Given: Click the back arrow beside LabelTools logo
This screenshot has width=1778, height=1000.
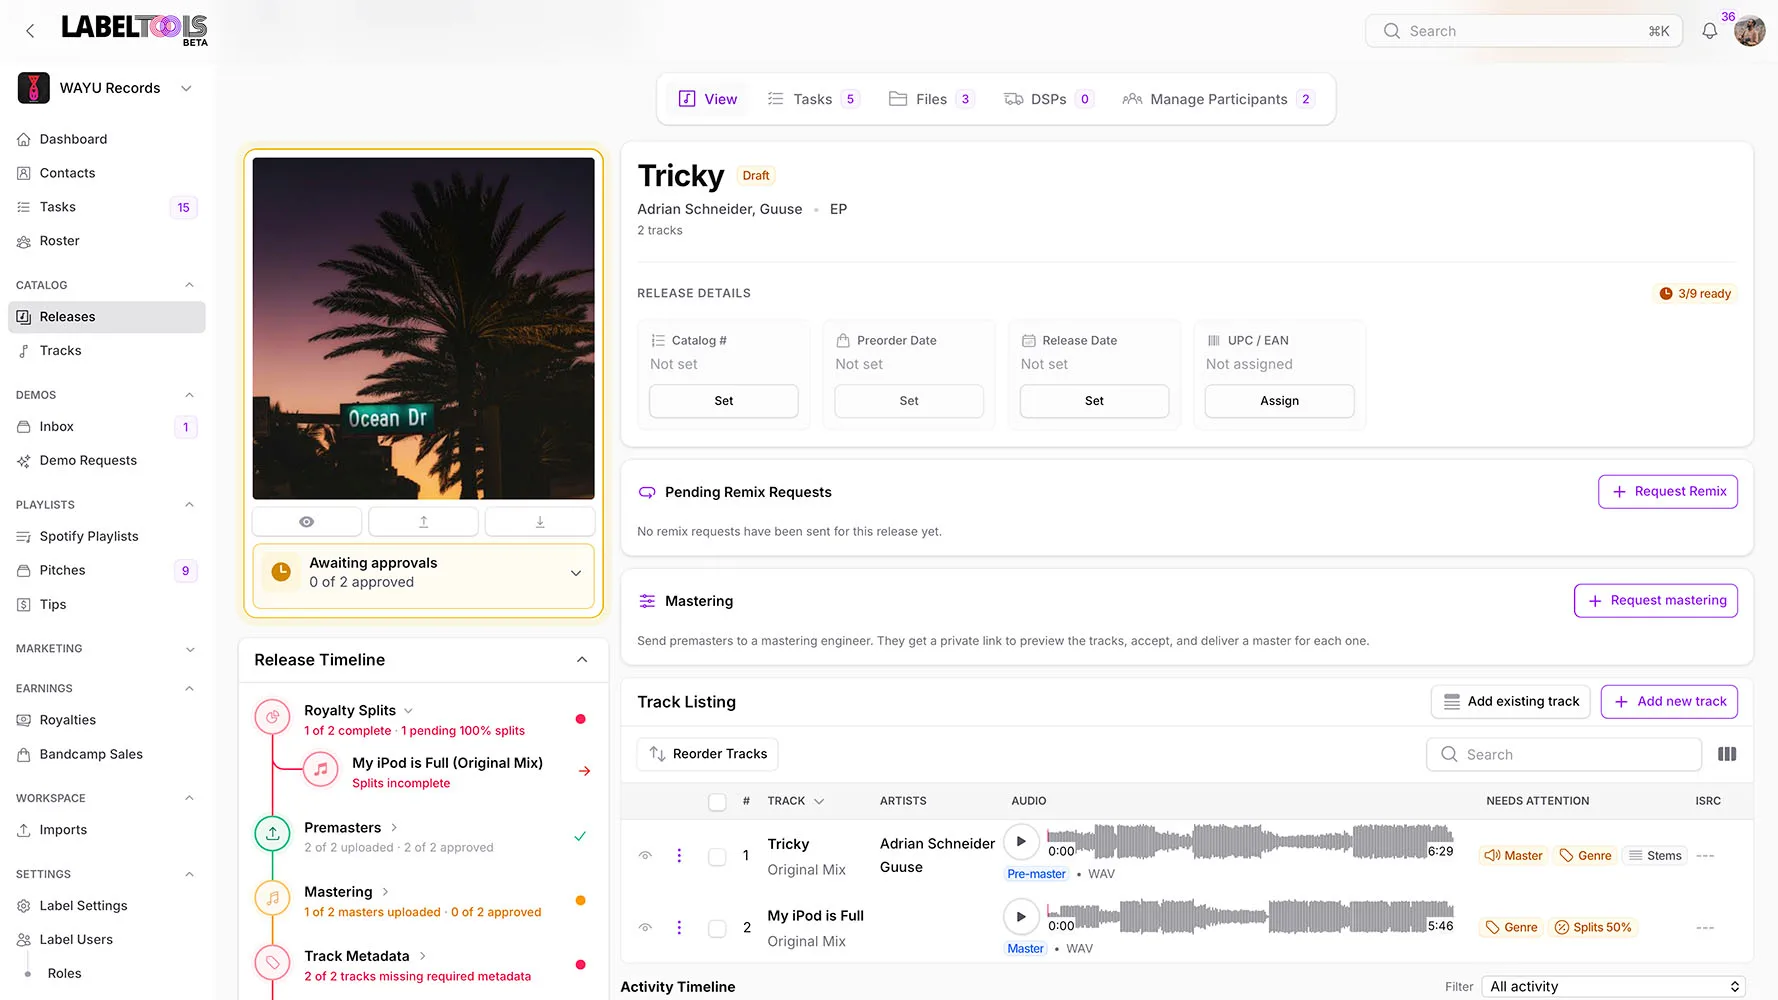Looking at the screenshot, I should tap(30, 31).
